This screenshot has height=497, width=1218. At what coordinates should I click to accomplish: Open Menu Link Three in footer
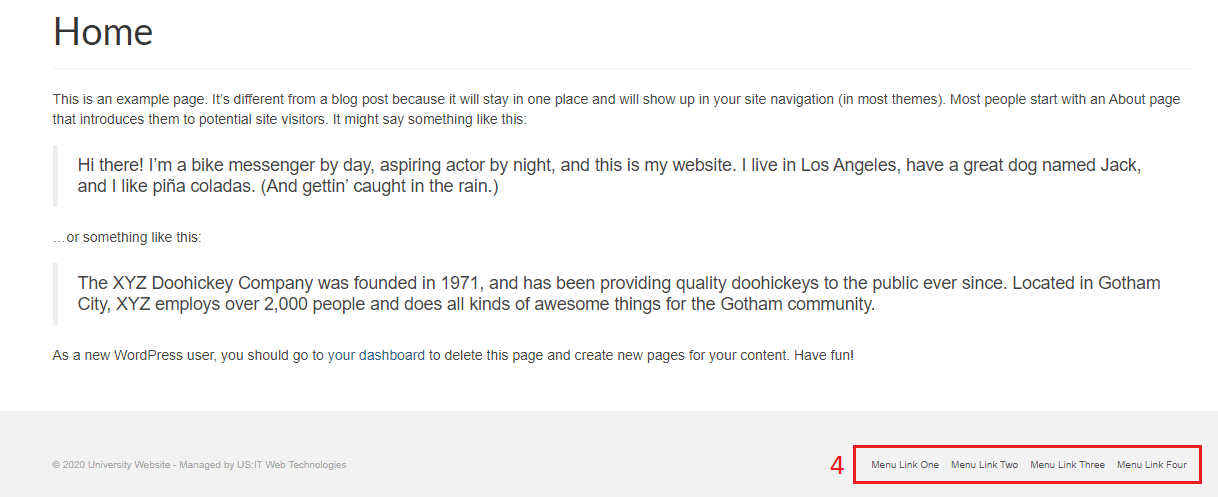click(1067, 465)
